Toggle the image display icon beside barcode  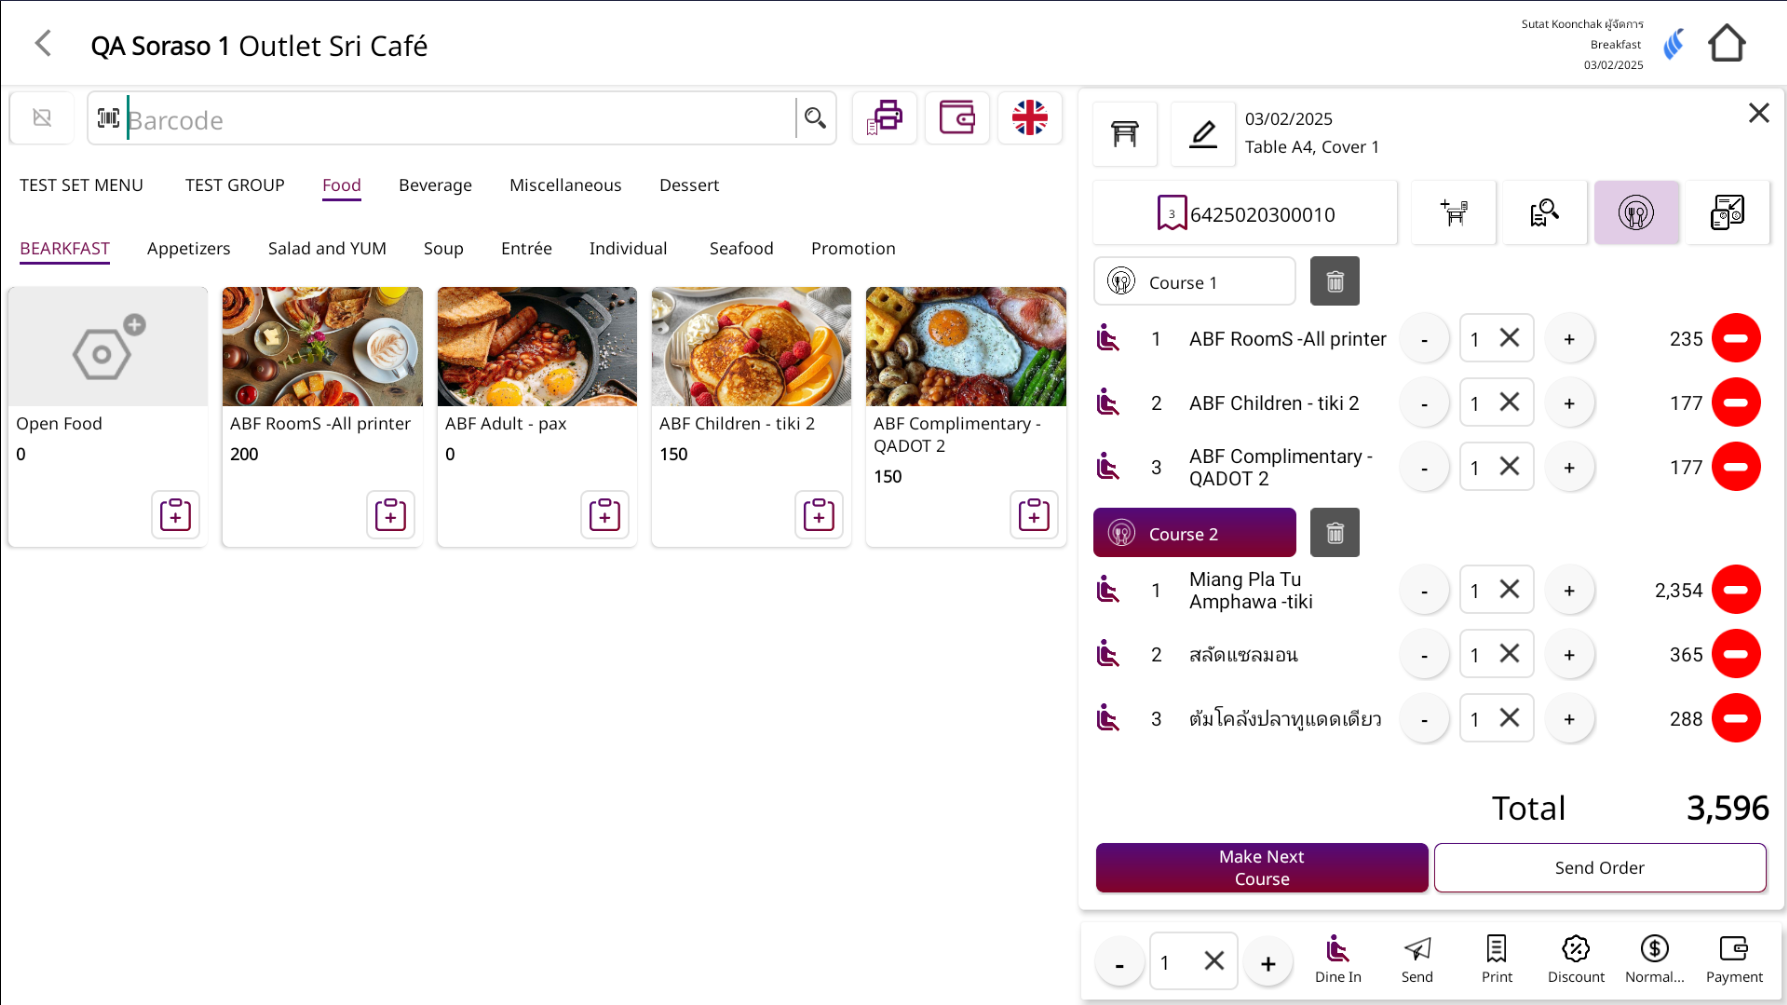point(42,118)
